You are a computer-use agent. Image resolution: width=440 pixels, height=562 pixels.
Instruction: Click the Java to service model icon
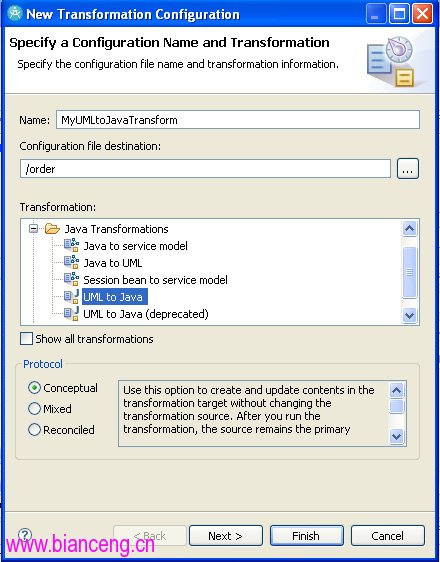coord(71,246)
